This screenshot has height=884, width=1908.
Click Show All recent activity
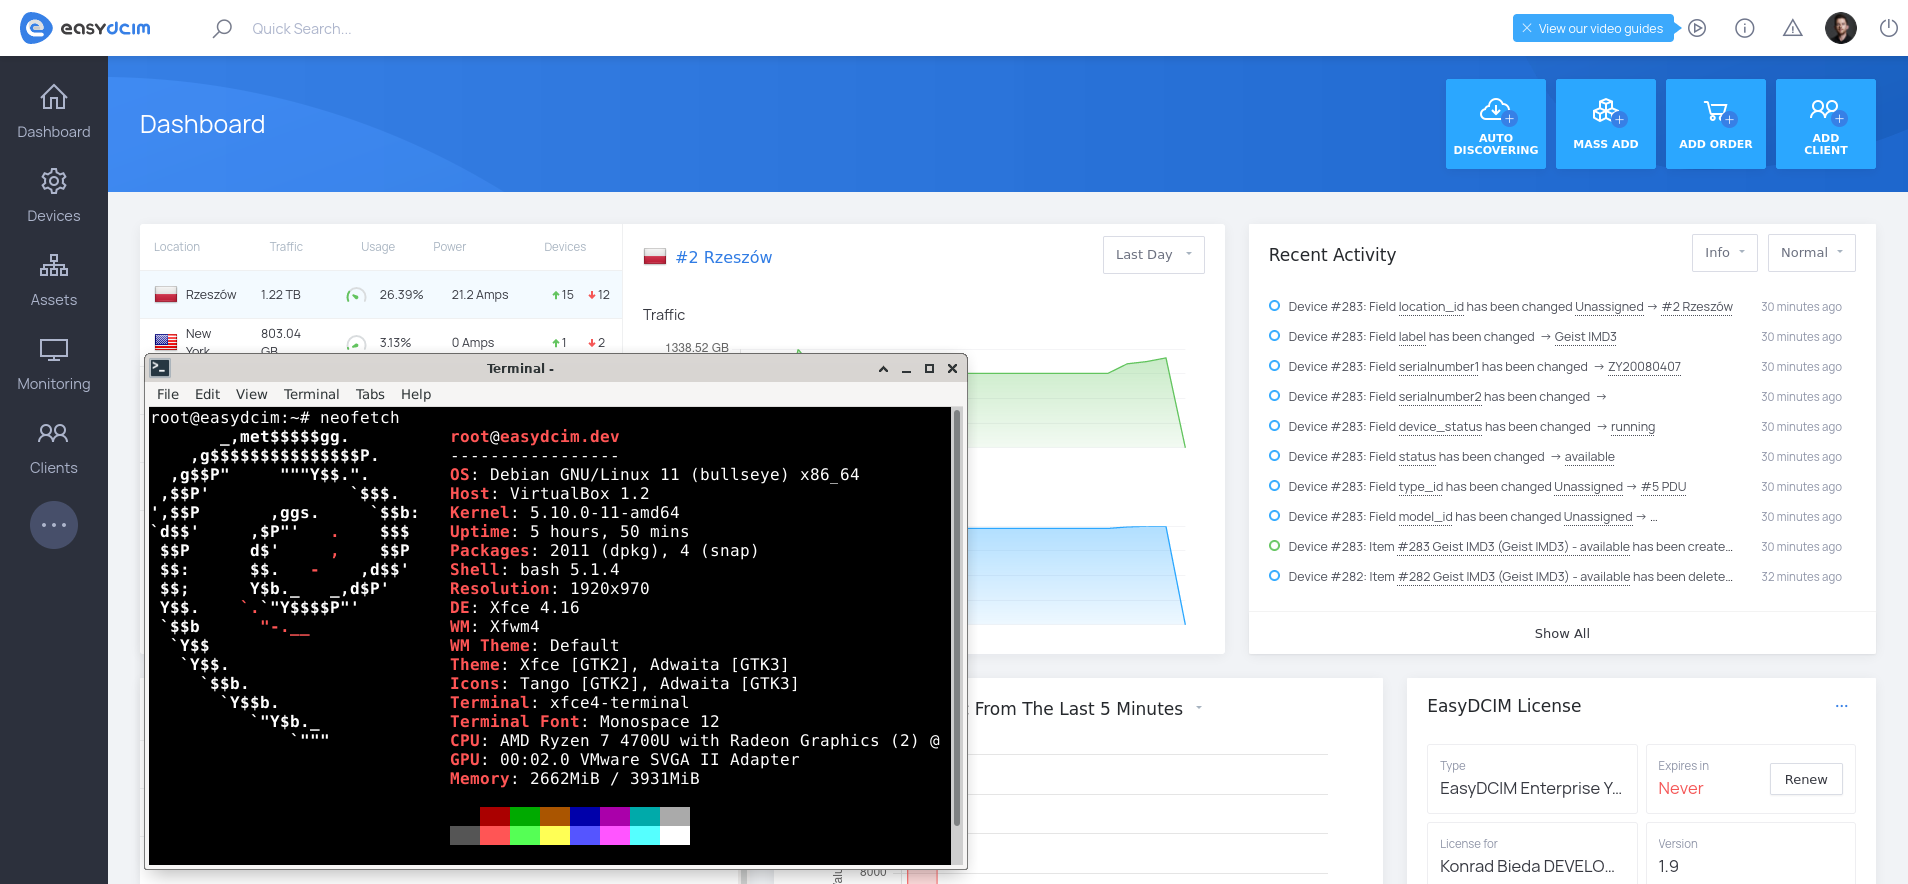[1562, 633]
